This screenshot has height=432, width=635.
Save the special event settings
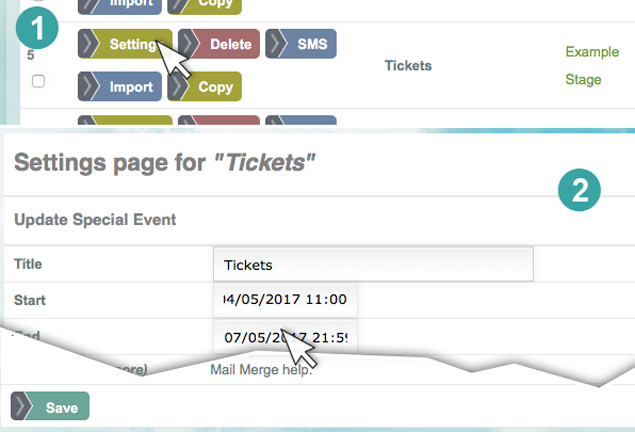pyautogui.click(x=50, y=406)
